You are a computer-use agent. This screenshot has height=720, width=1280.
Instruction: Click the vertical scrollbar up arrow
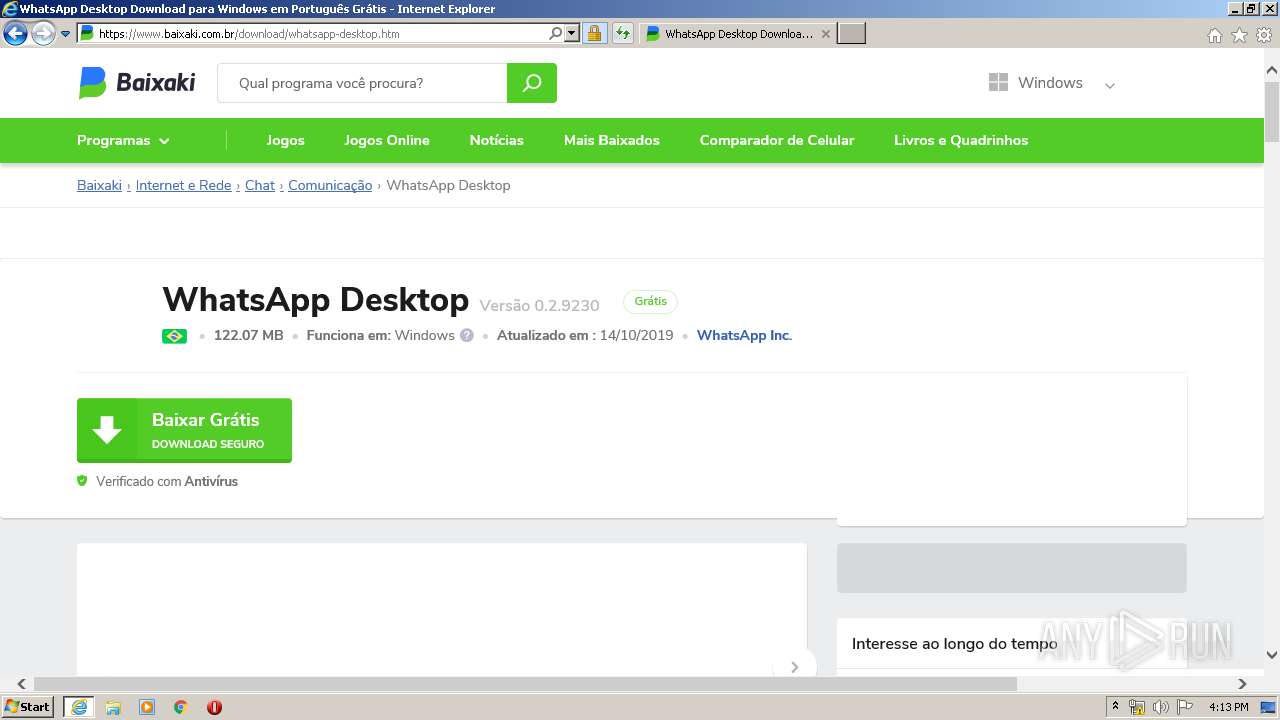[1272, 70]
